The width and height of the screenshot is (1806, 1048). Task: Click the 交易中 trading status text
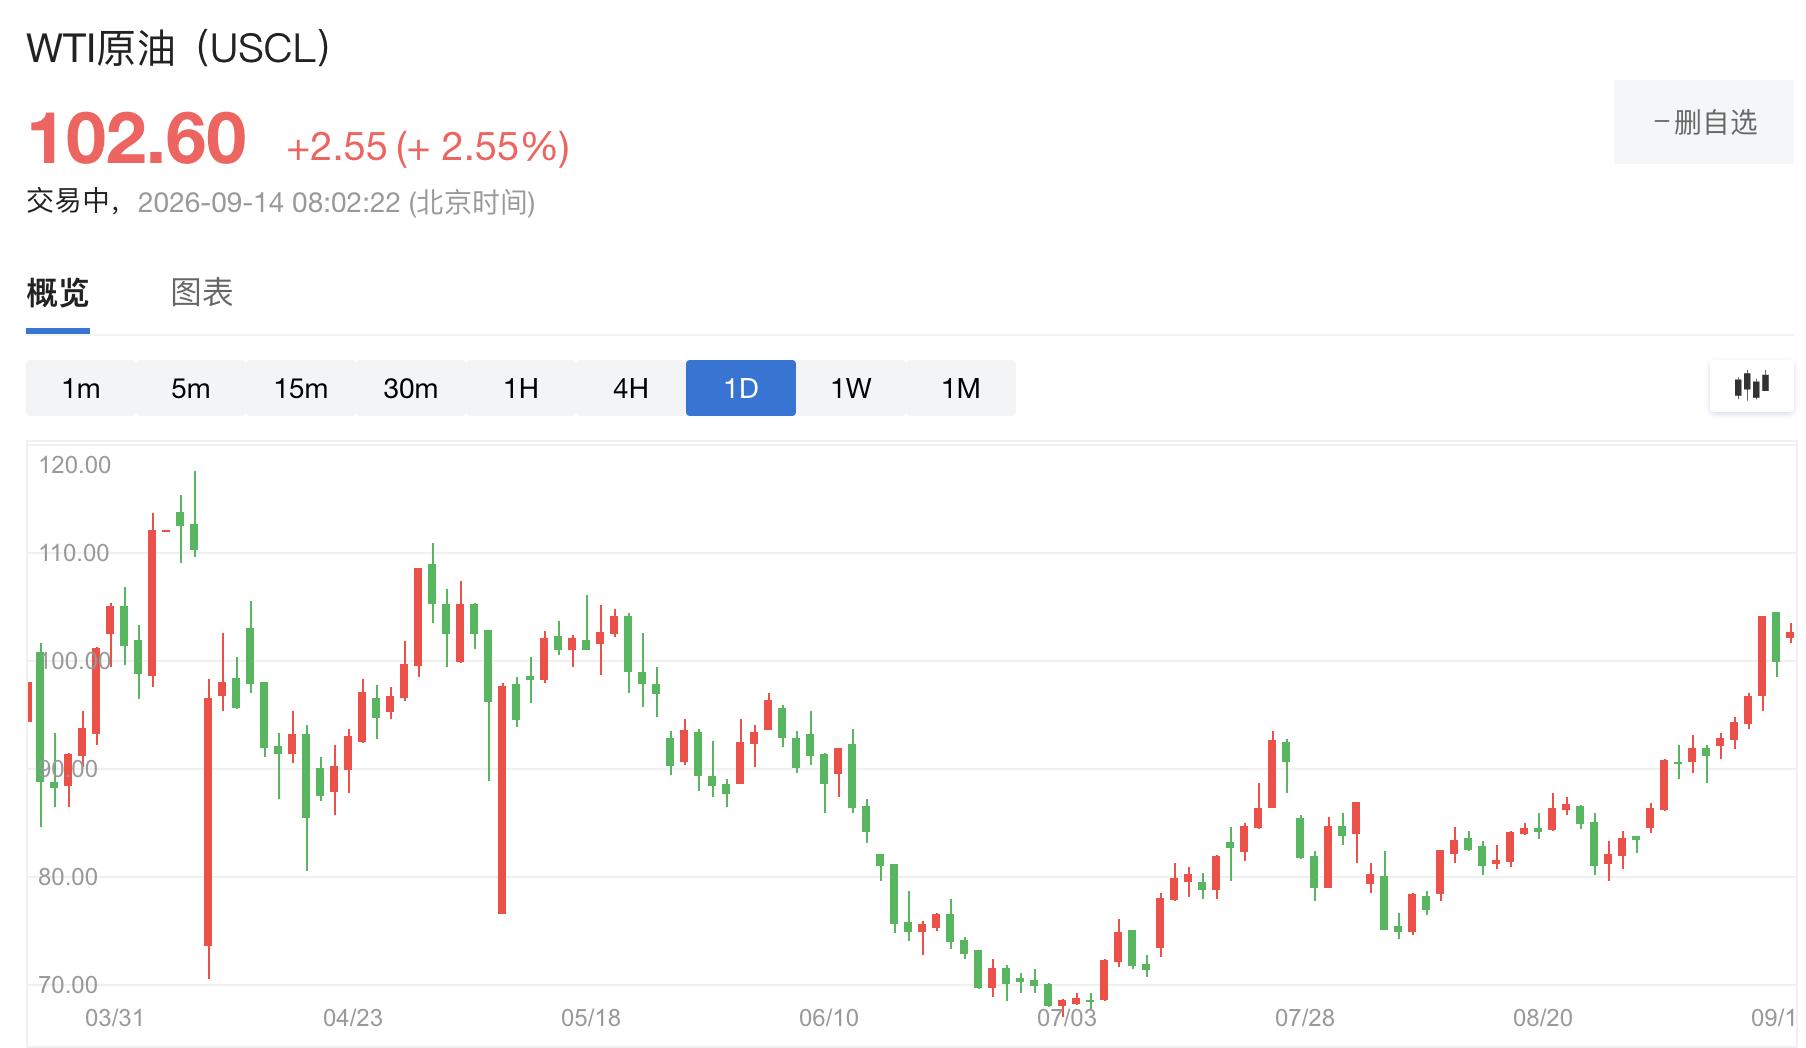[68, 201]
